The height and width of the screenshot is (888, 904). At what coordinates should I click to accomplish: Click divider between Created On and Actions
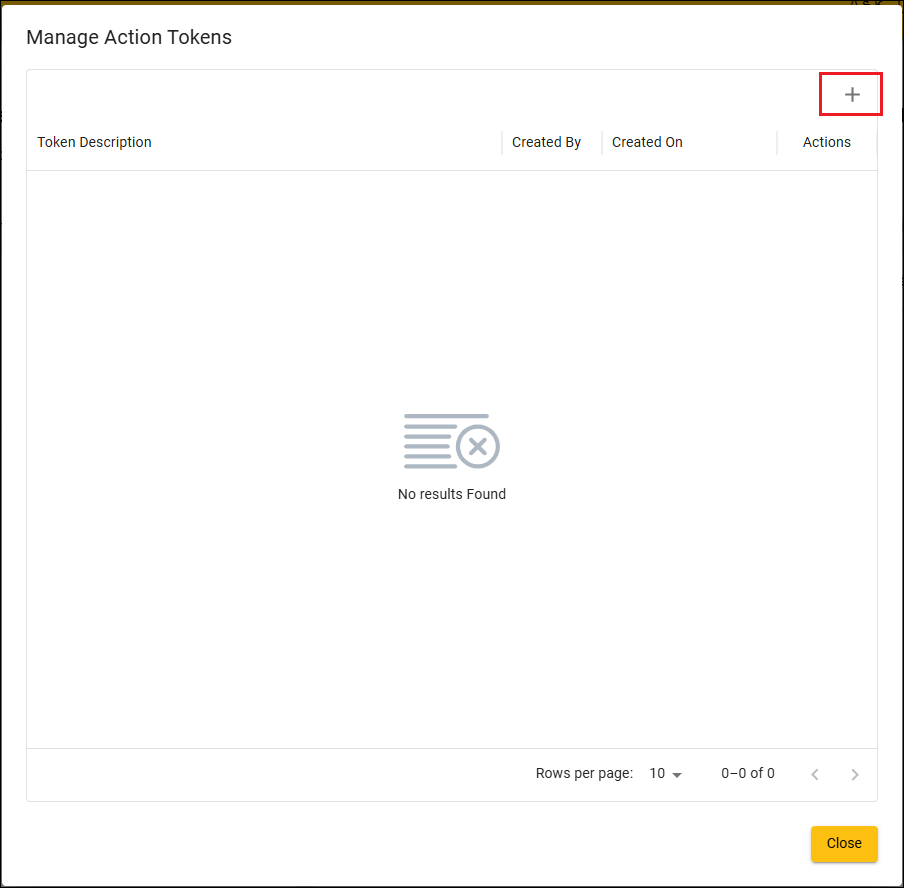777,143
